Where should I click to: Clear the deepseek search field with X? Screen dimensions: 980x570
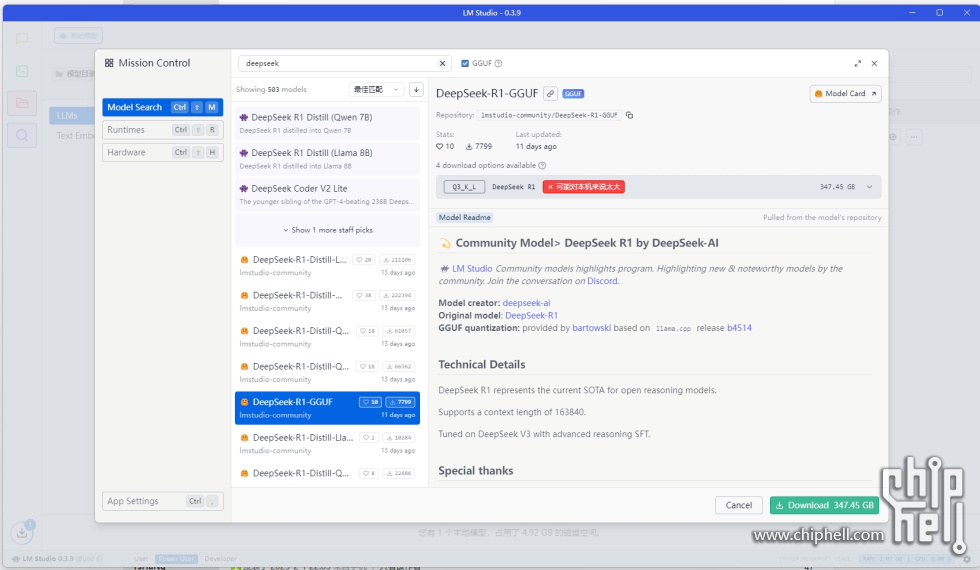pyautogui.click(x=442, y=63)
